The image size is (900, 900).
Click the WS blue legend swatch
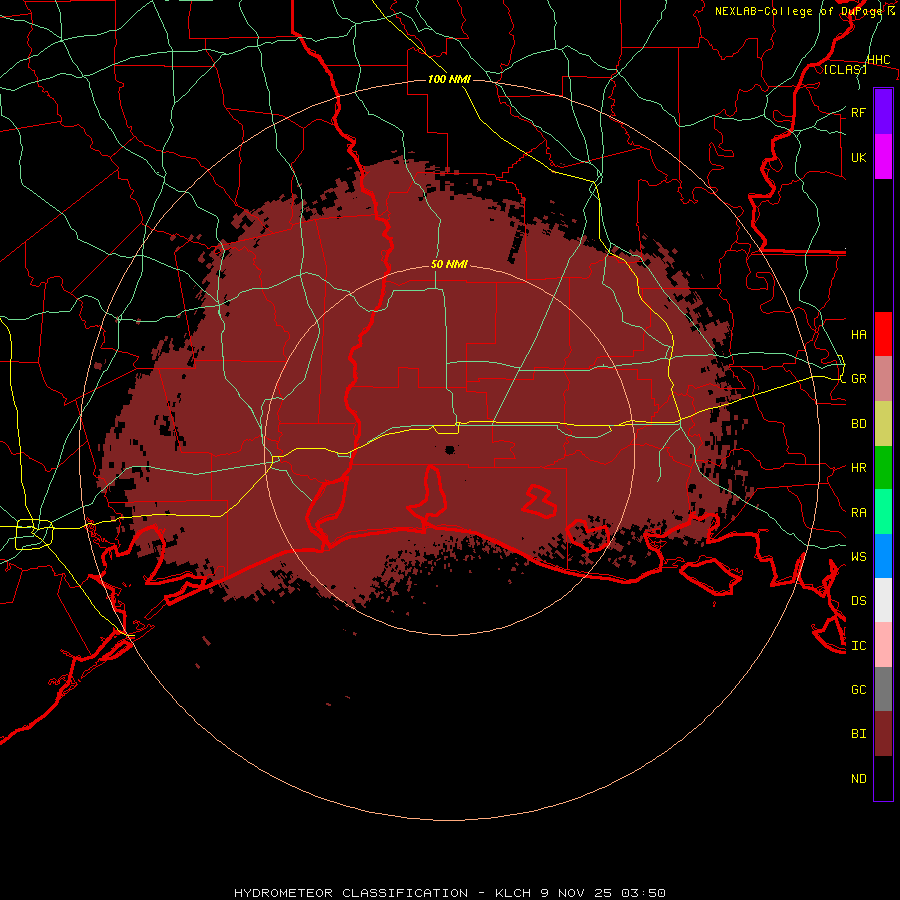pos(883,556)
